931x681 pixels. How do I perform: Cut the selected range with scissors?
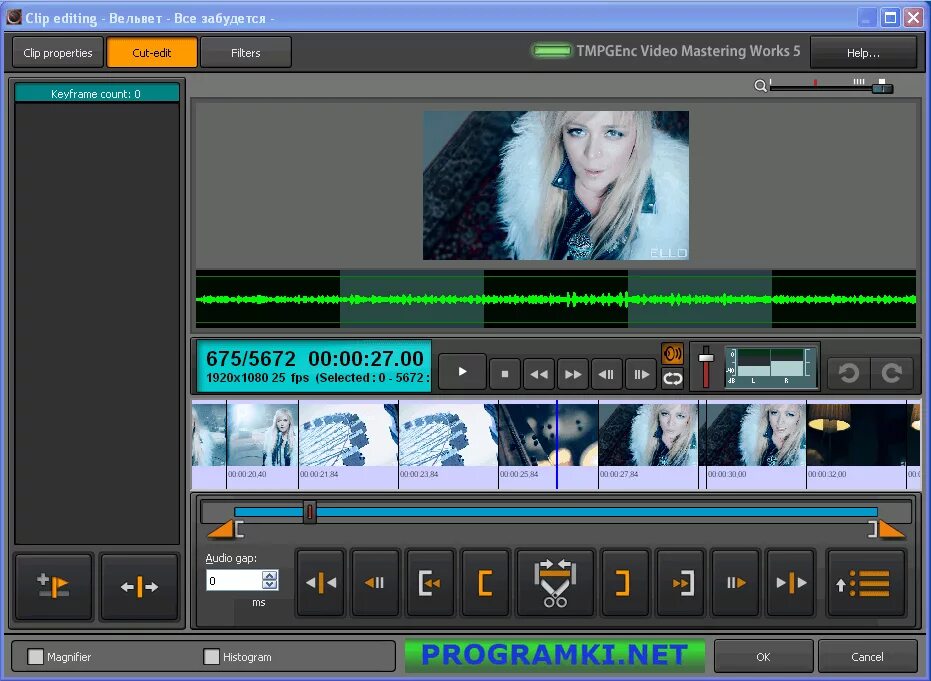(555, 583)
